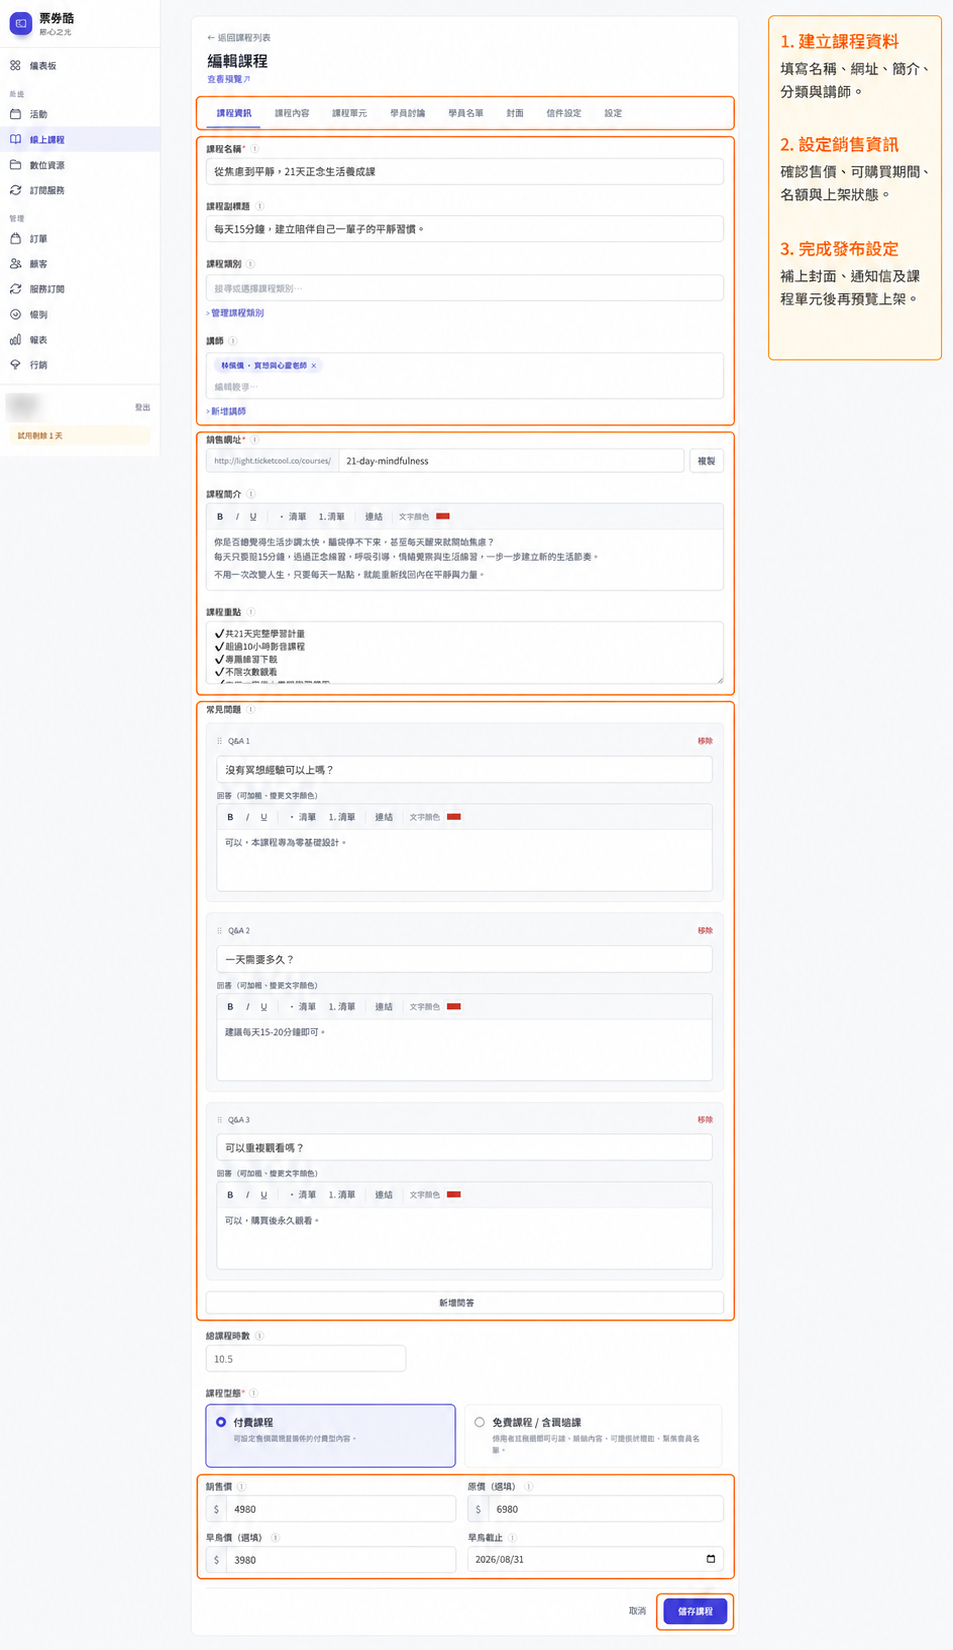953x1650 pixels.
Task: Click info icon beside 銷售網址
Action: 255,440
